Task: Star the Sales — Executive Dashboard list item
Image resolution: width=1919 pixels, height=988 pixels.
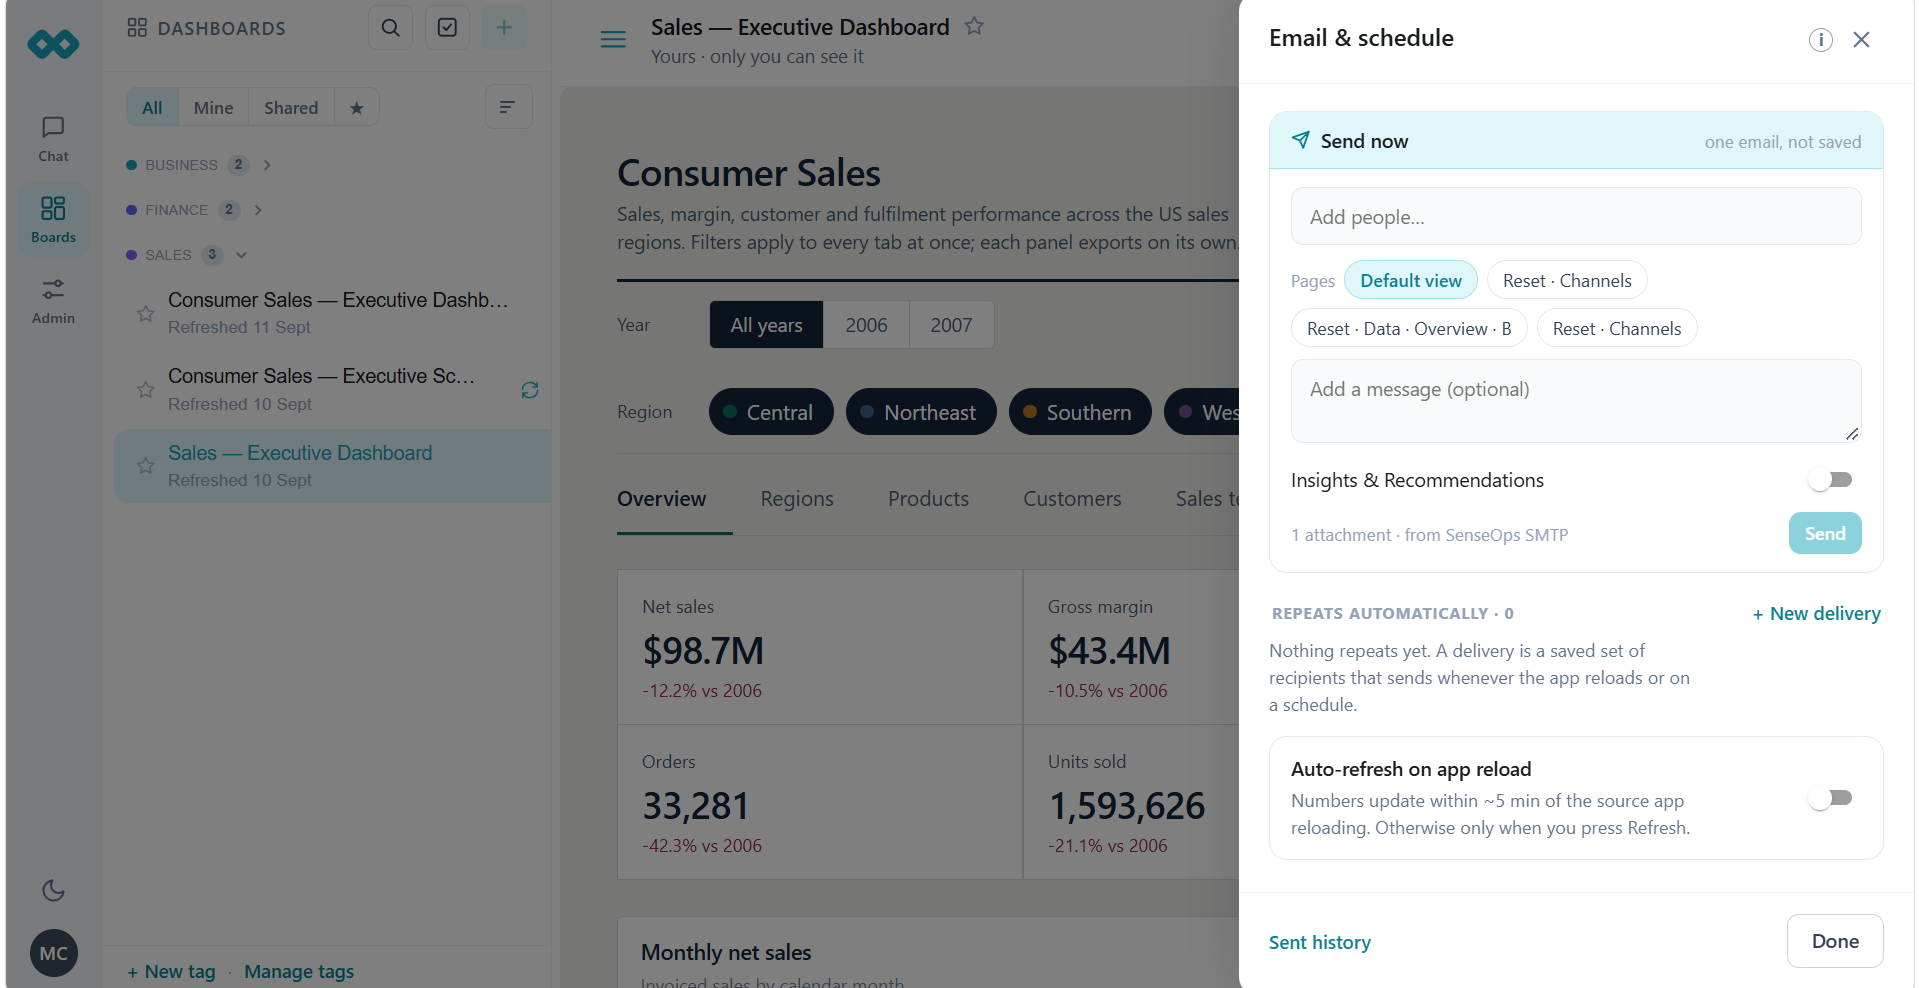Action: coord(146,466)
